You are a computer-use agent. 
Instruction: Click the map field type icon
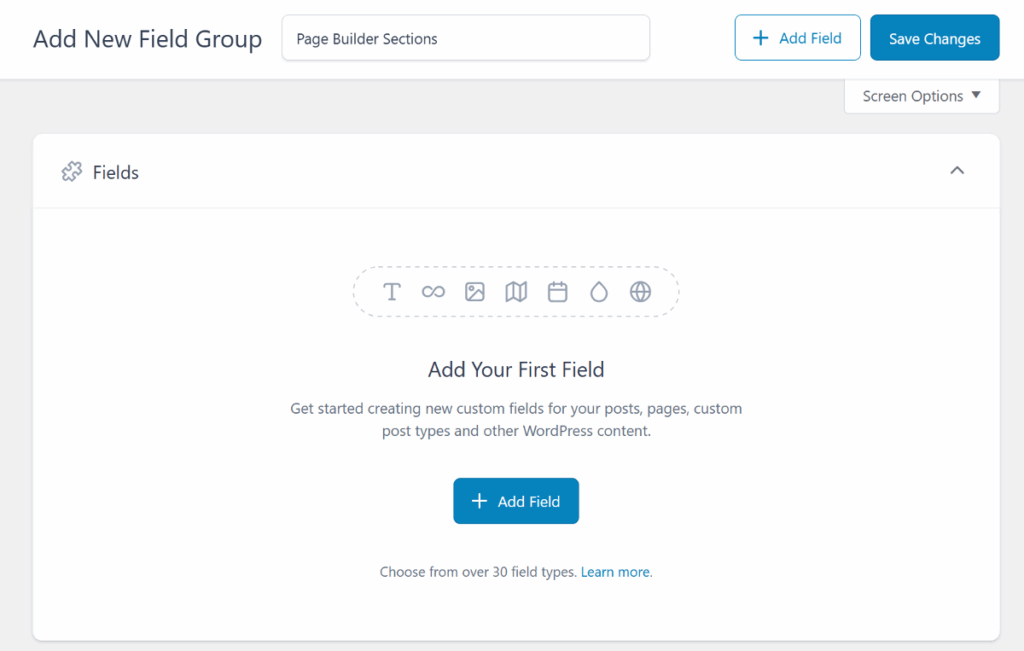516,292
